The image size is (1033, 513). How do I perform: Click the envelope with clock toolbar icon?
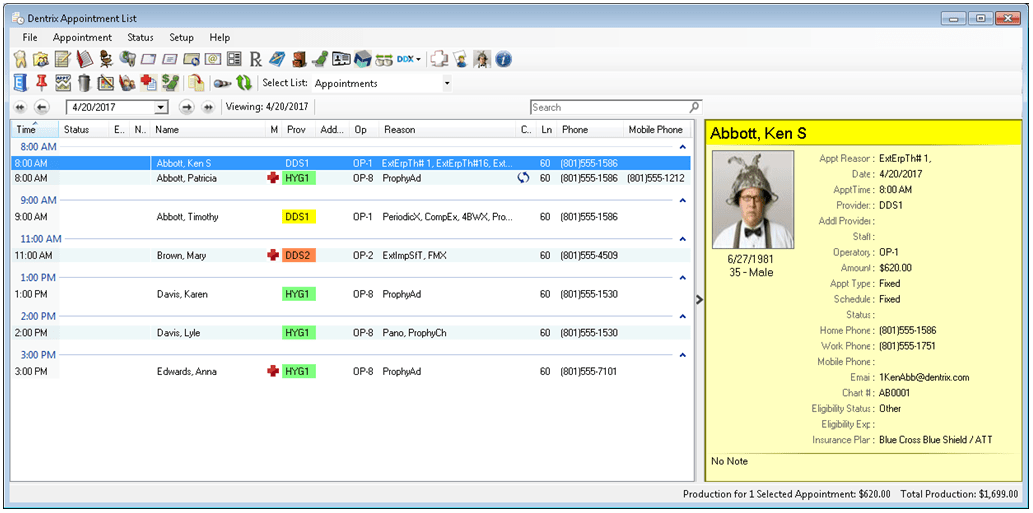click(x=192, y=59)
